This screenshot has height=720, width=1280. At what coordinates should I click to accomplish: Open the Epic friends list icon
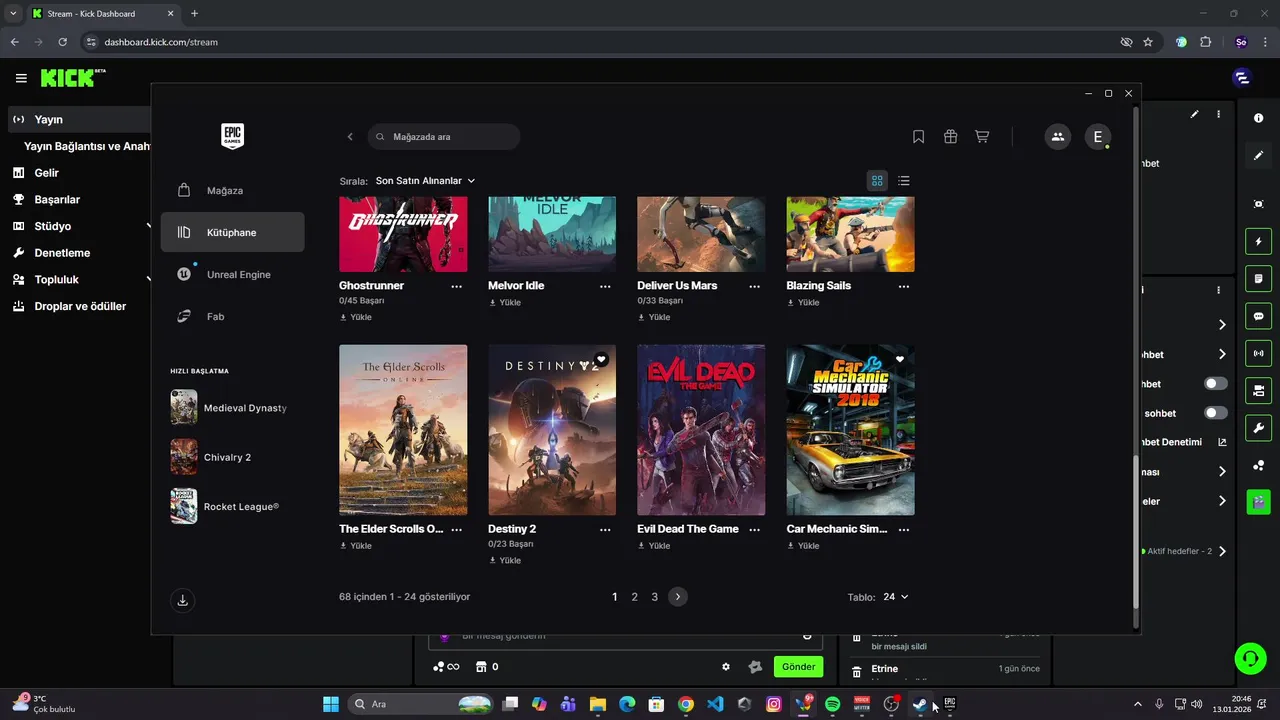point(1058,137)
